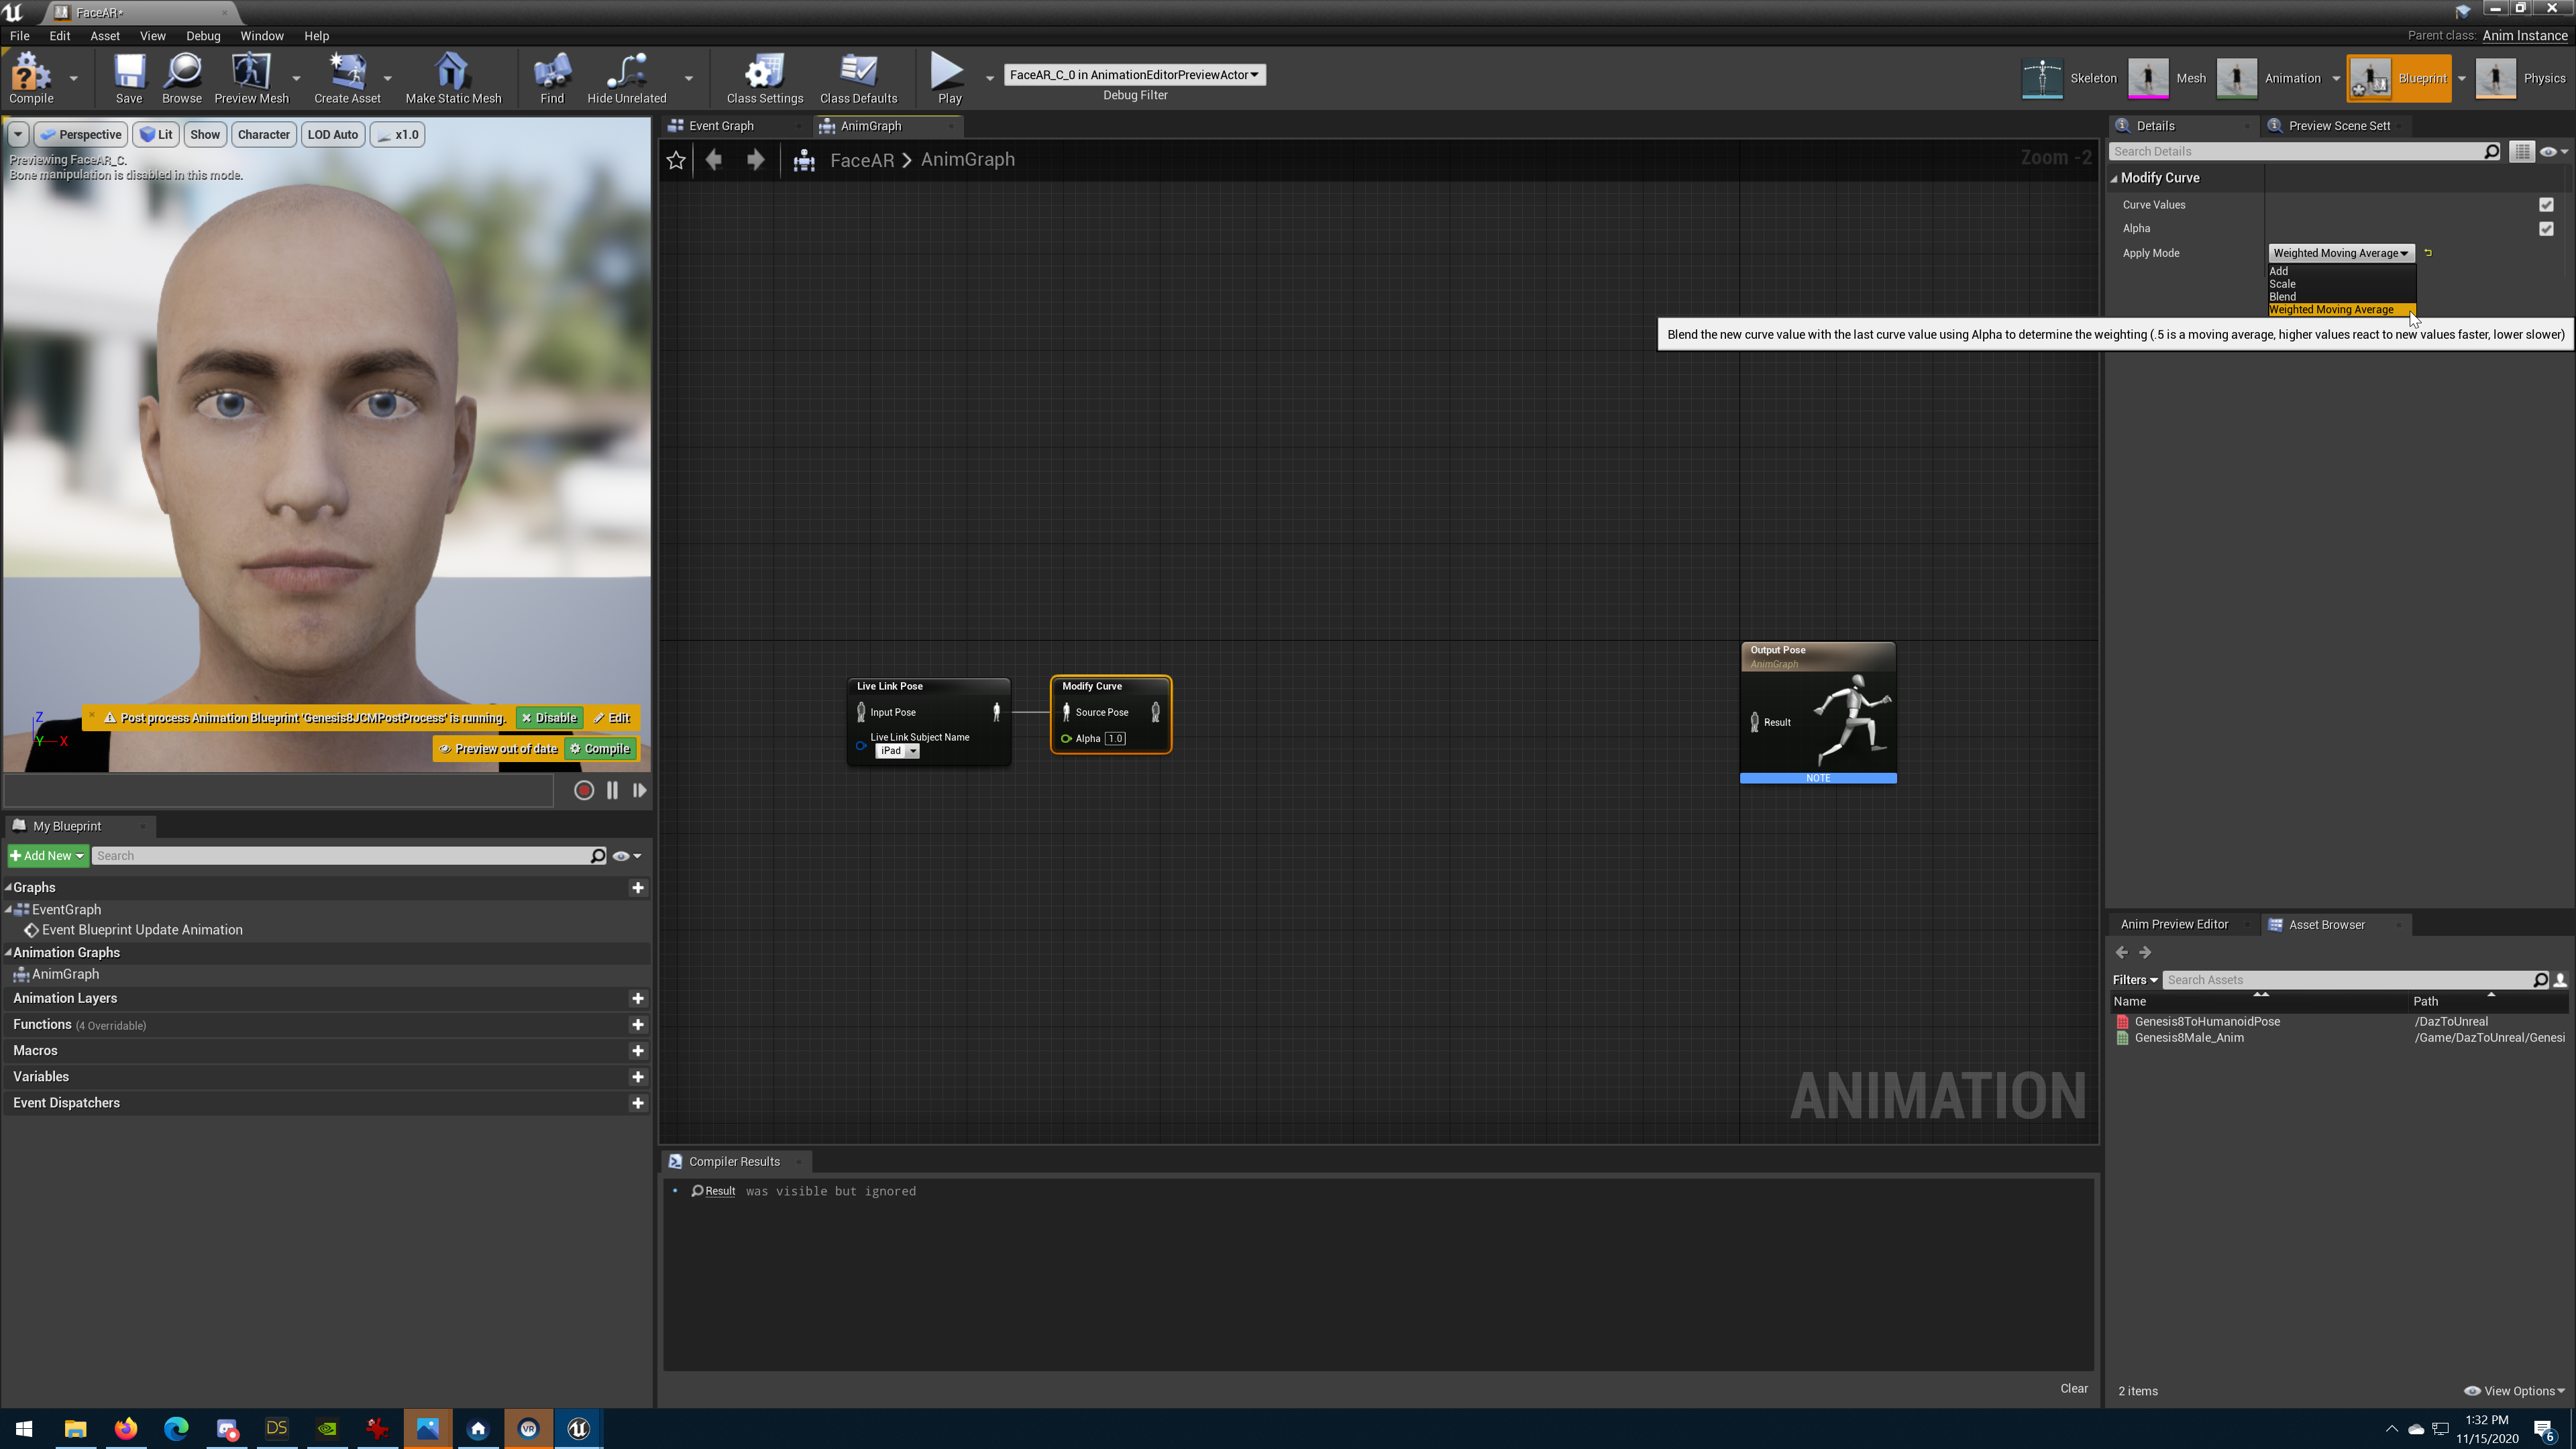This screenshot has width=2576, height=1449.
Task: Open File Explorer from the taskbar
Action: tap(75, 1428)
